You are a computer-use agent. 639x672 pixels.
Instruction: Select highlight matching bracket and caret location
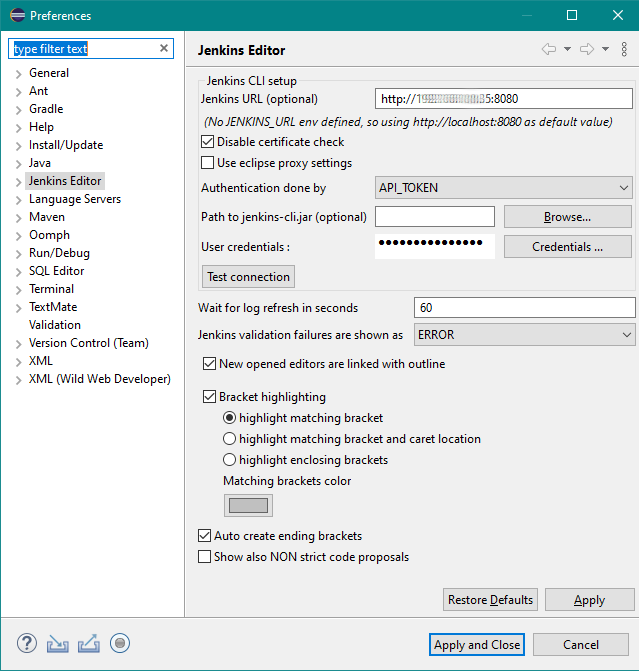(x=230, y=438)
